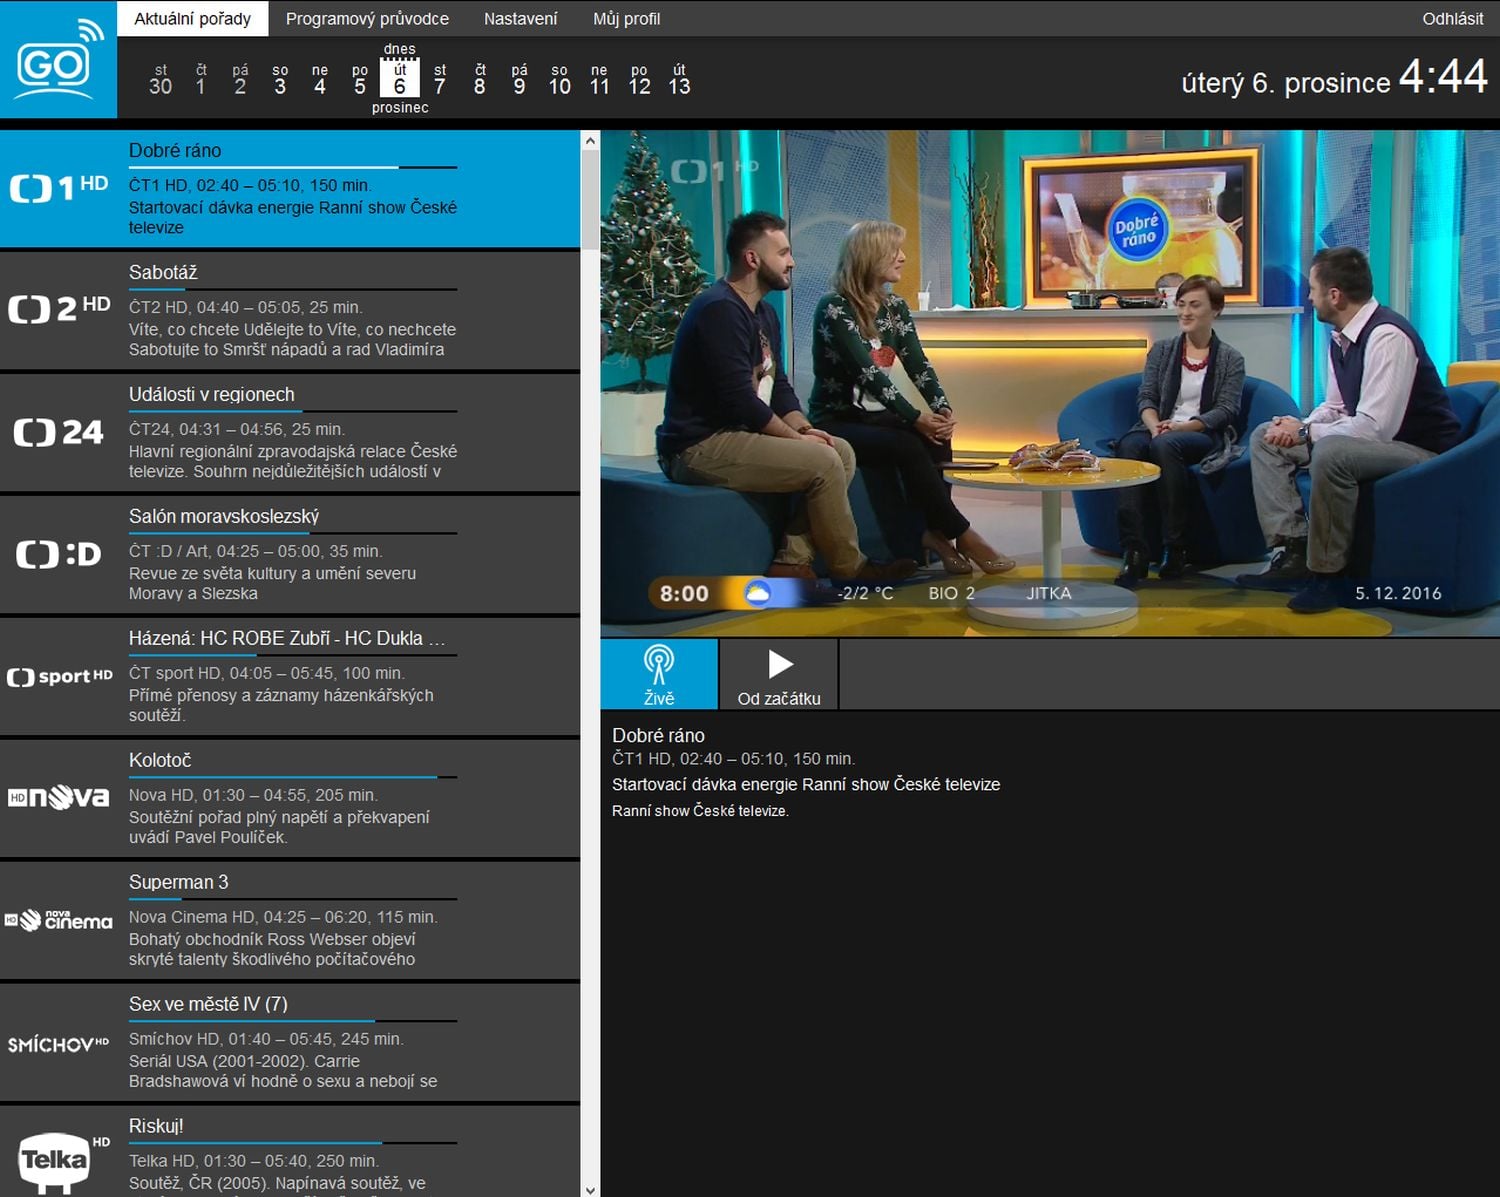Select Wednesday 7 in the date strip
Viewport: 1500px width, 1197px height.
tap(440, 80)
